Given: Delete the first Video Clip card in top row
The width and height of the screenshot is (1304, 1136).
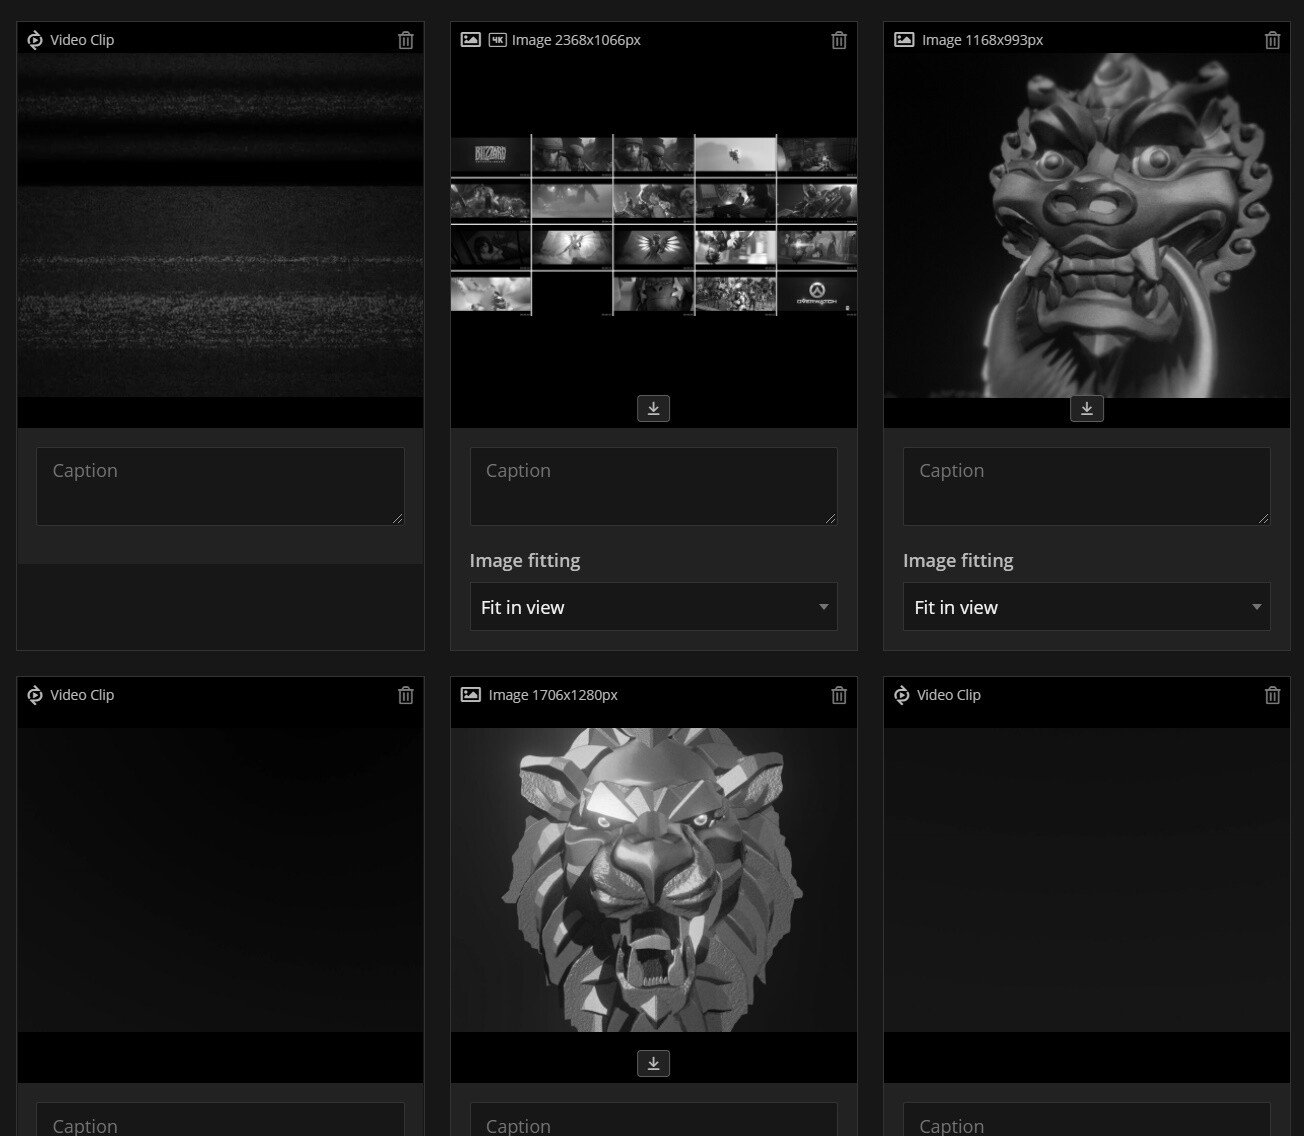Looking at the screenshot, I should pyautogui.click(x=405, y=40).
